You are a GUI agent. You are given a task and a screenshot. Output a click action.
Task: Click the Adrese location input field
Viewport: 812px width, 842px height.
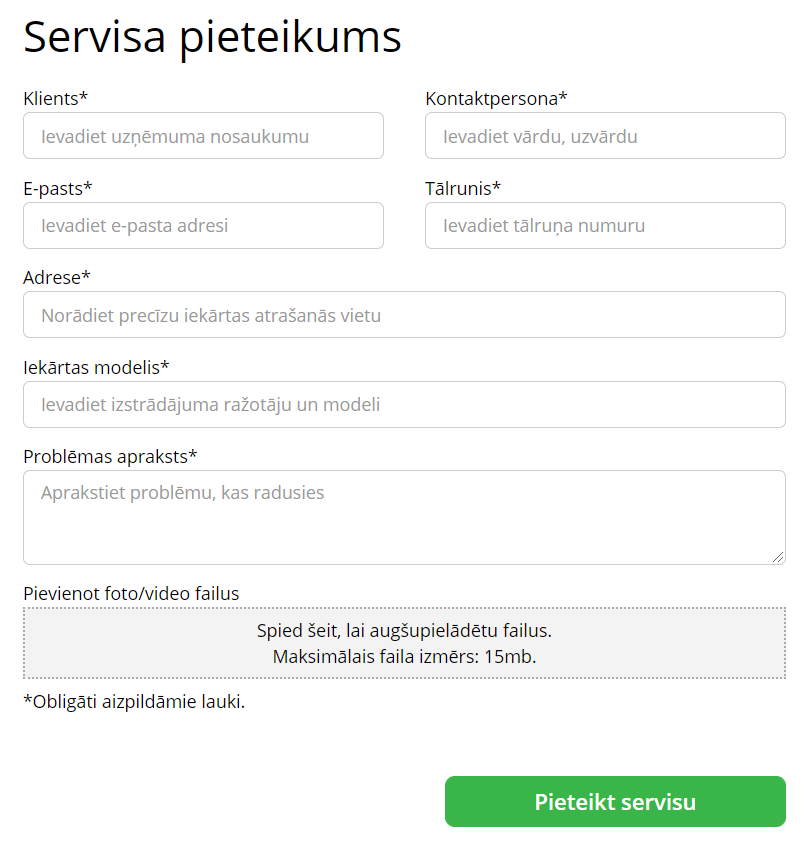(x=404, y=315)
